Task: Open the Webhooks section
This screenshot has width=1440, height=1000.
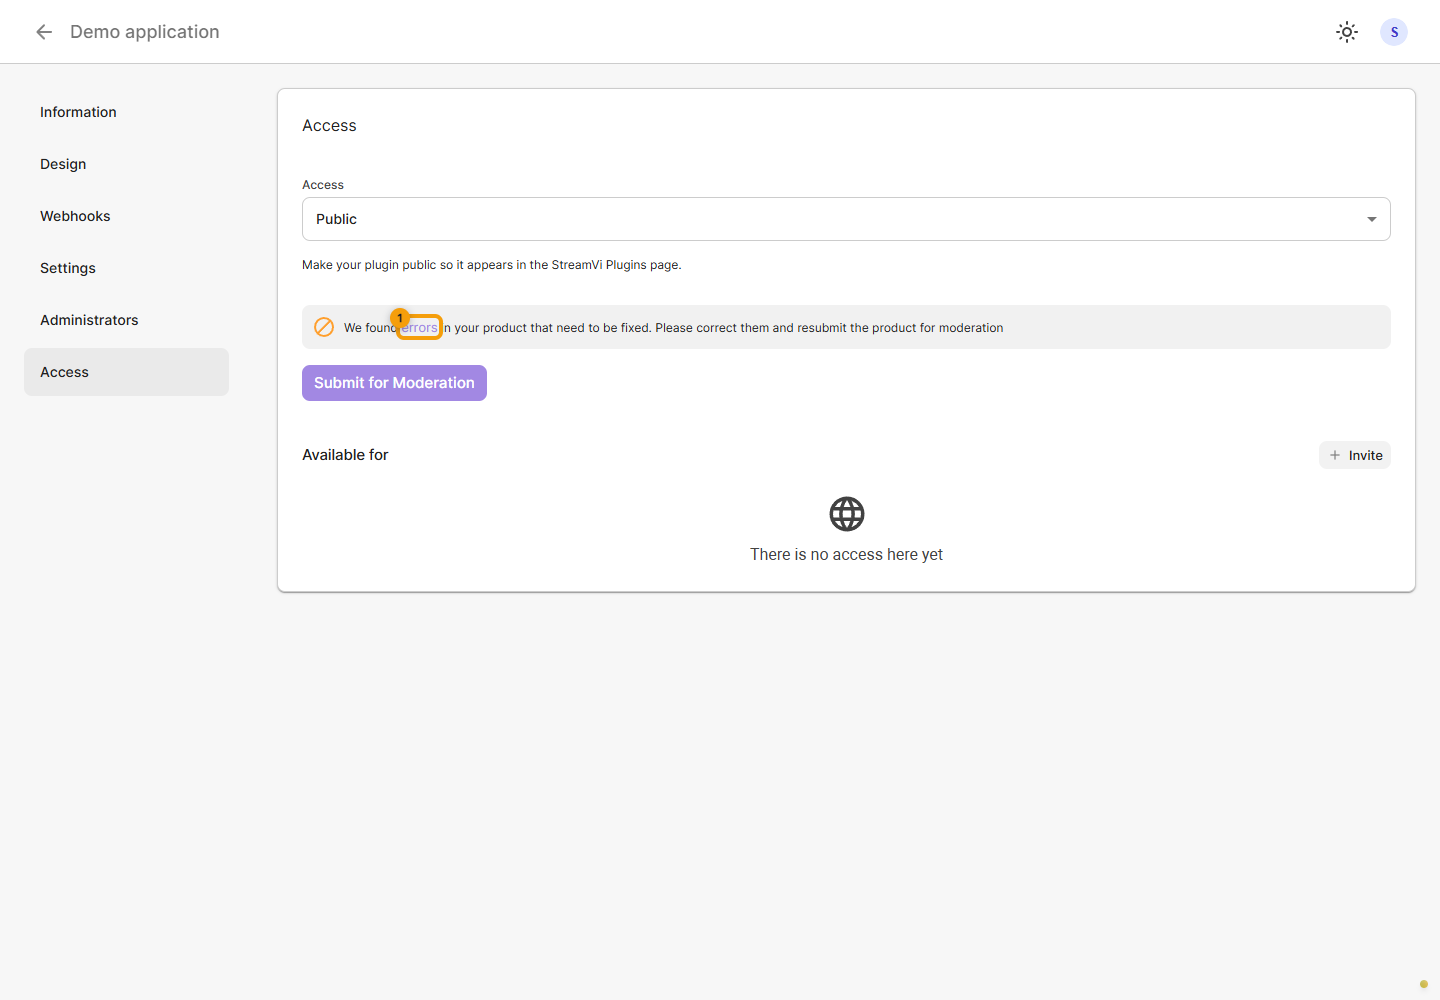Action: tap(126, 216)
